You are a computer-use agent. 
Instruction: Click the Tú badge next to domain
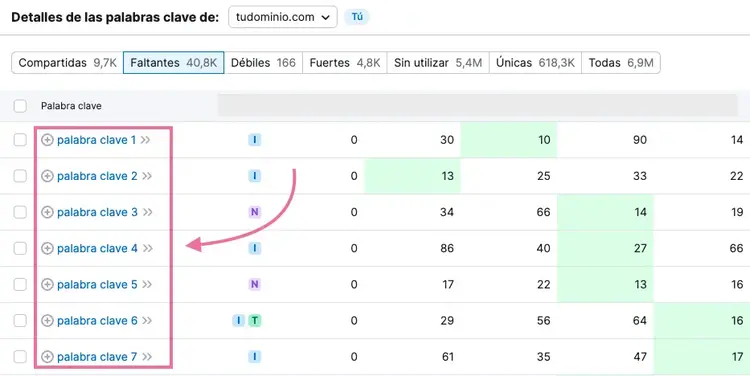coord(357,17)
